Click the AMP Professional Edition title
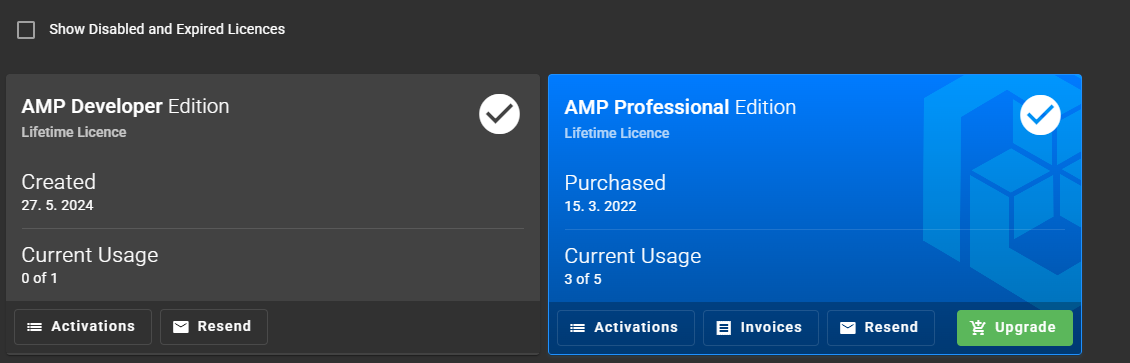 tap(680, 107)
